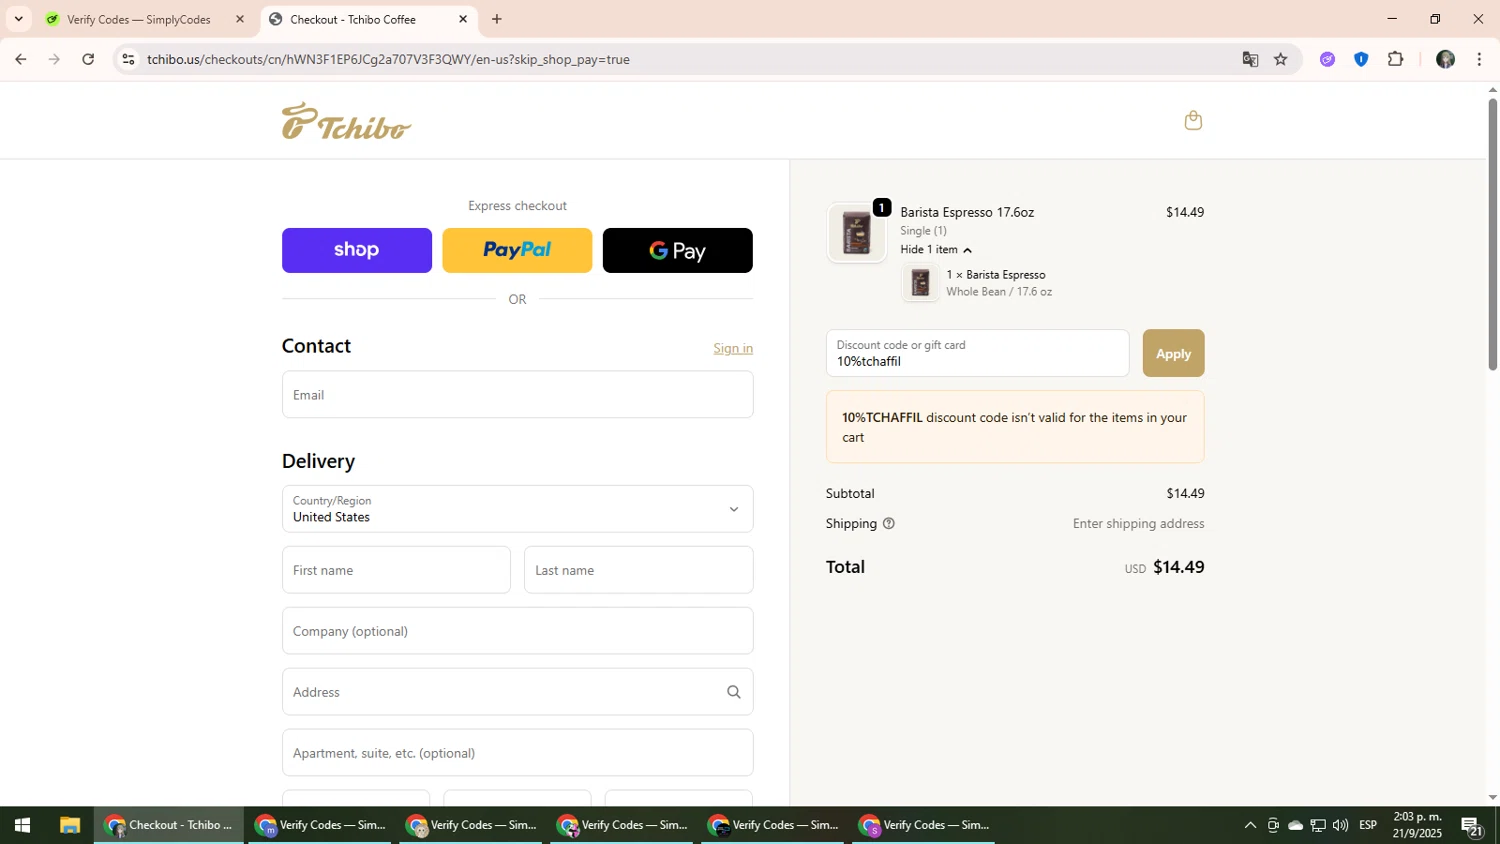Go back to the previous page
The height and width of the screenshot is (844, 1500).
21,60
